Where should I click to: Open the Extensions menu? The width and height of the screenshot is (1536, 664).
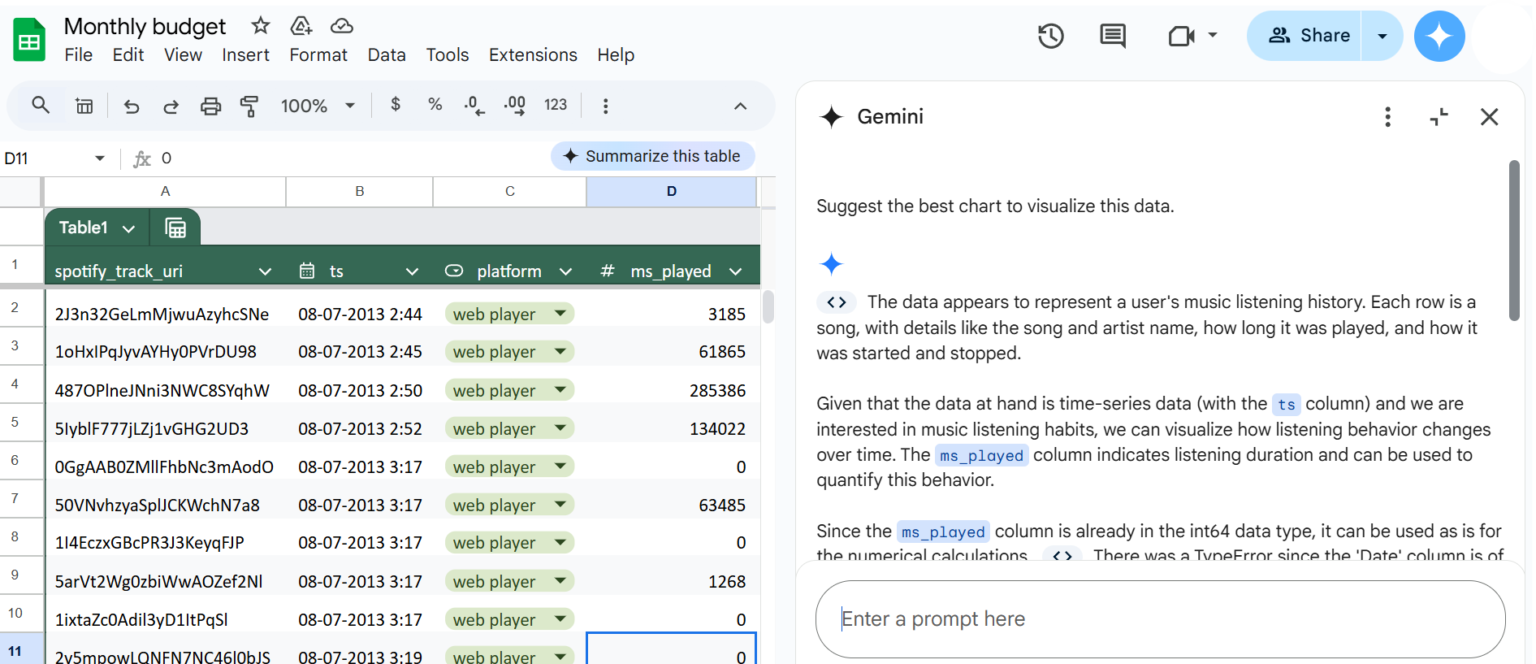tap(533, 55)
